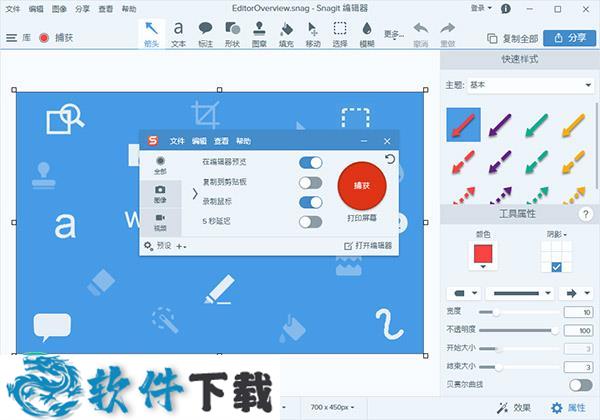Click the Redo arrow (重做)

click(x=448, y=34)
